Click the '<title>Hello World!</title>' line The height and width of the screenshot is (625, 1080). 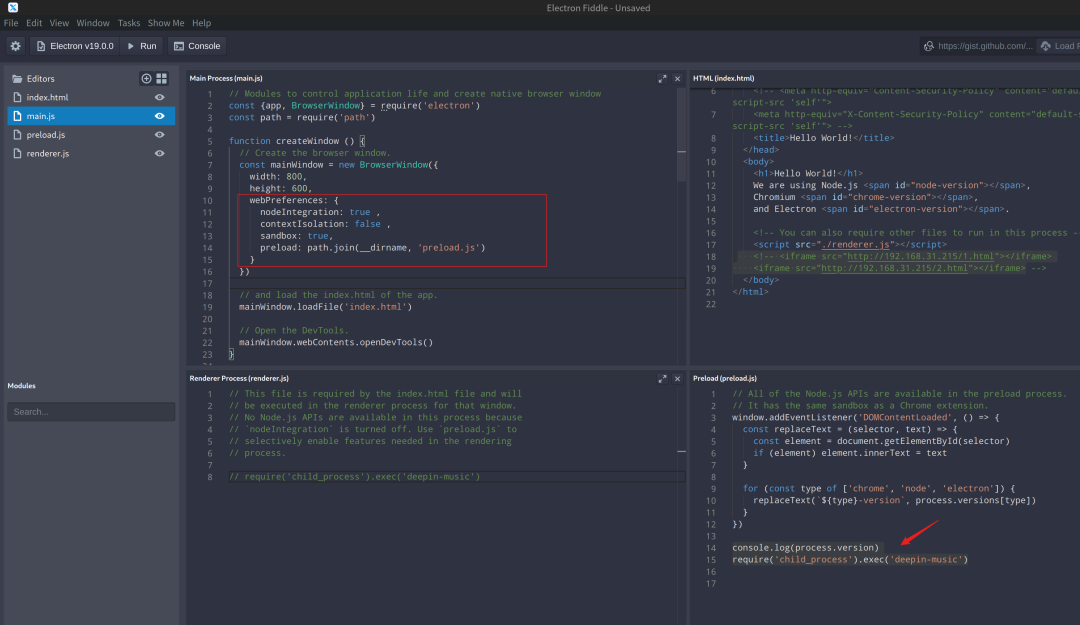[823, 138]
